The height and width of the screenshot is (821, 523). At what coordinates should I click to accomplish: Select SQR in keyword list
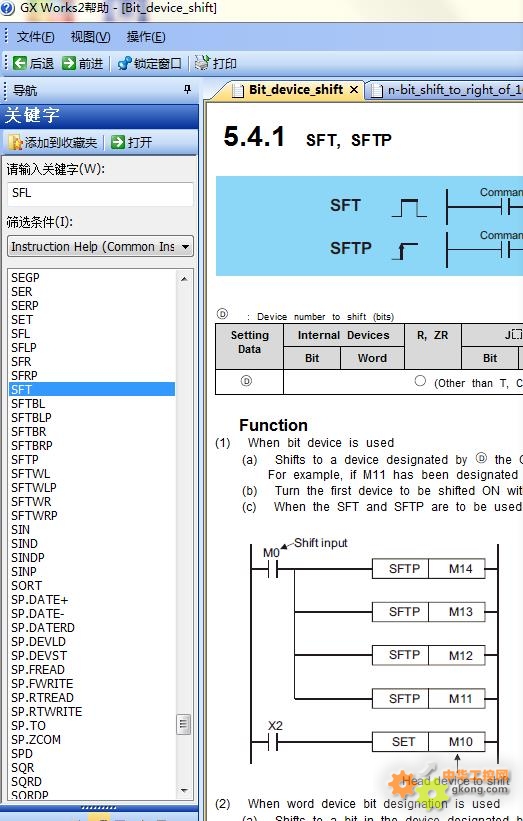(23, 768)
